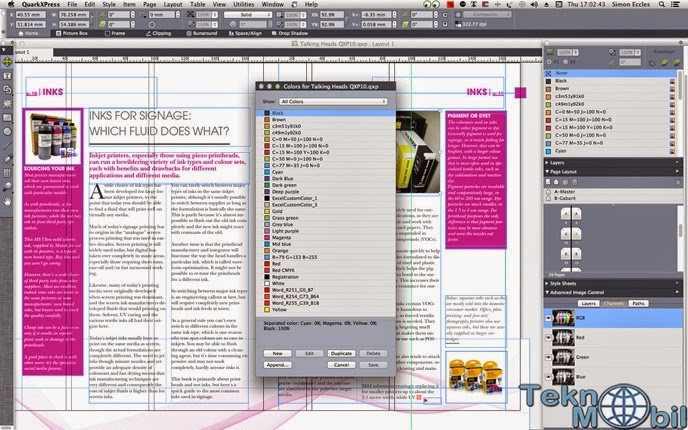Select the Item tool in tool palette
688x430 pixels.
click(x=7, y=62)
